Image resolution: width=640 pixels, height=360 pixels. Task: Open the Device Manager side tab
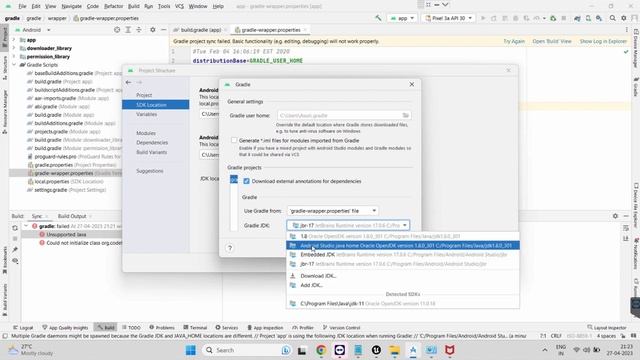pos(636,49)
